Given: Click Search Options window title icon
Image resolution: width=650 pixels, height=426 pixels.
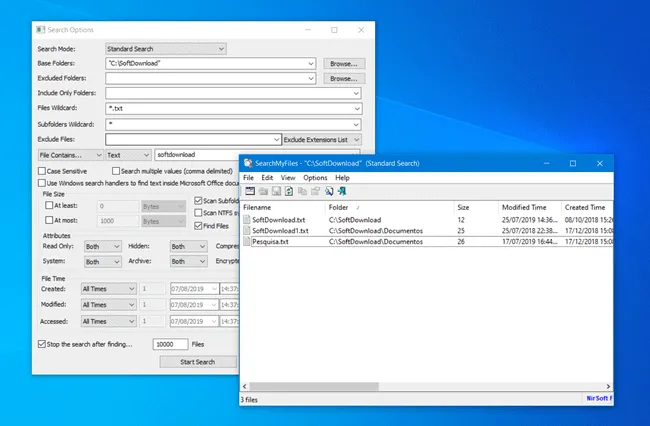Looking at the screenshot, I should pos(40,30).
